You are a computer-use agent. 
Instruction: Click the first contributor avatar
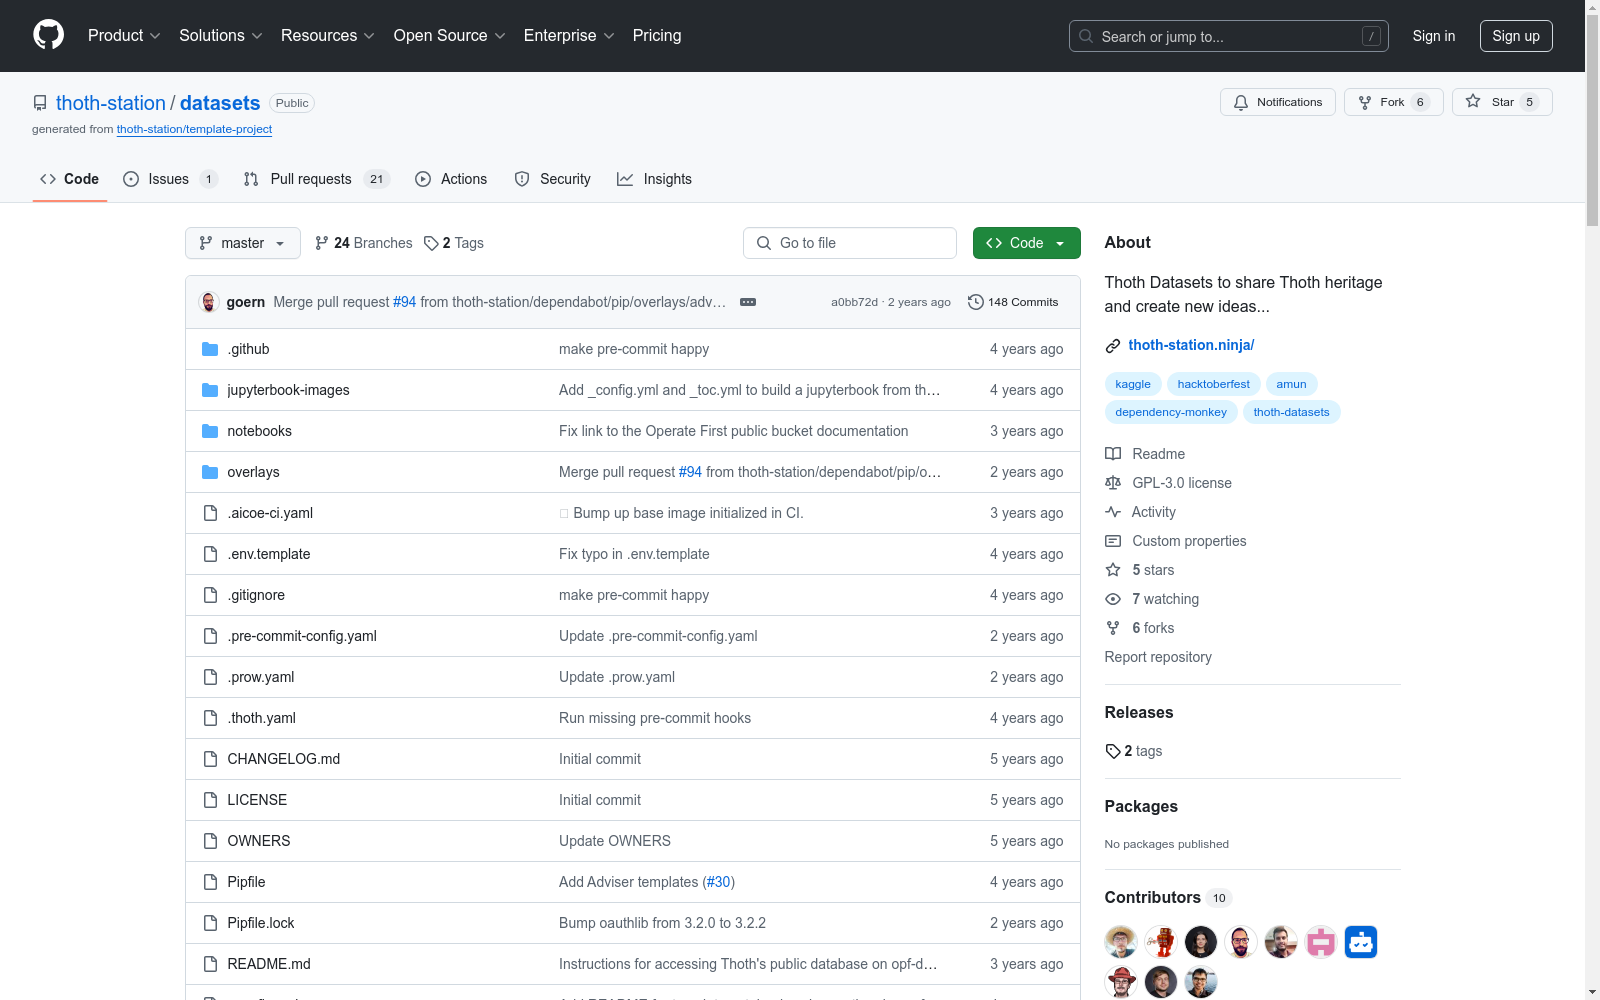coord(1121,942)
